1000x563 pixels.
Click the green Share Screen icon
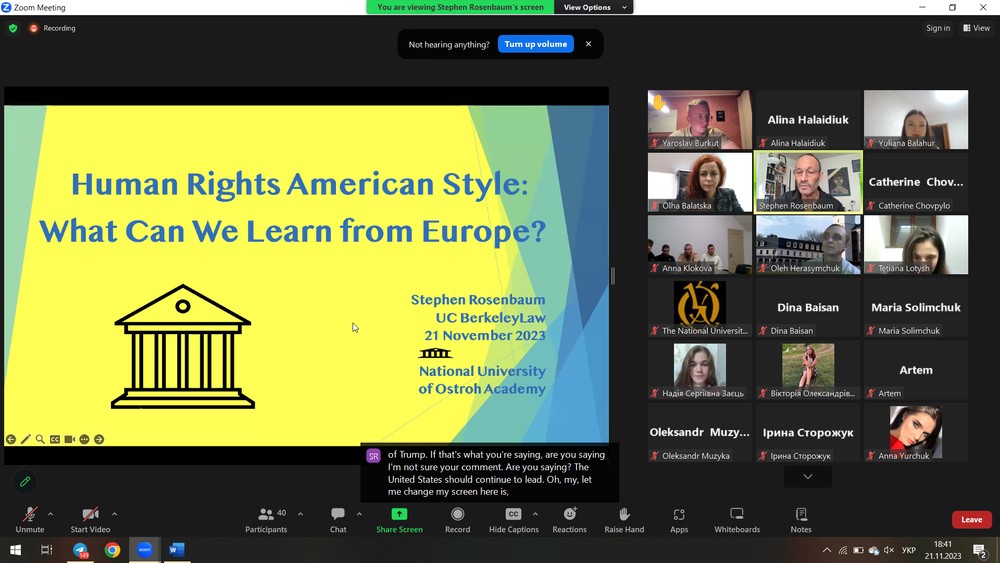click(399, 514)
